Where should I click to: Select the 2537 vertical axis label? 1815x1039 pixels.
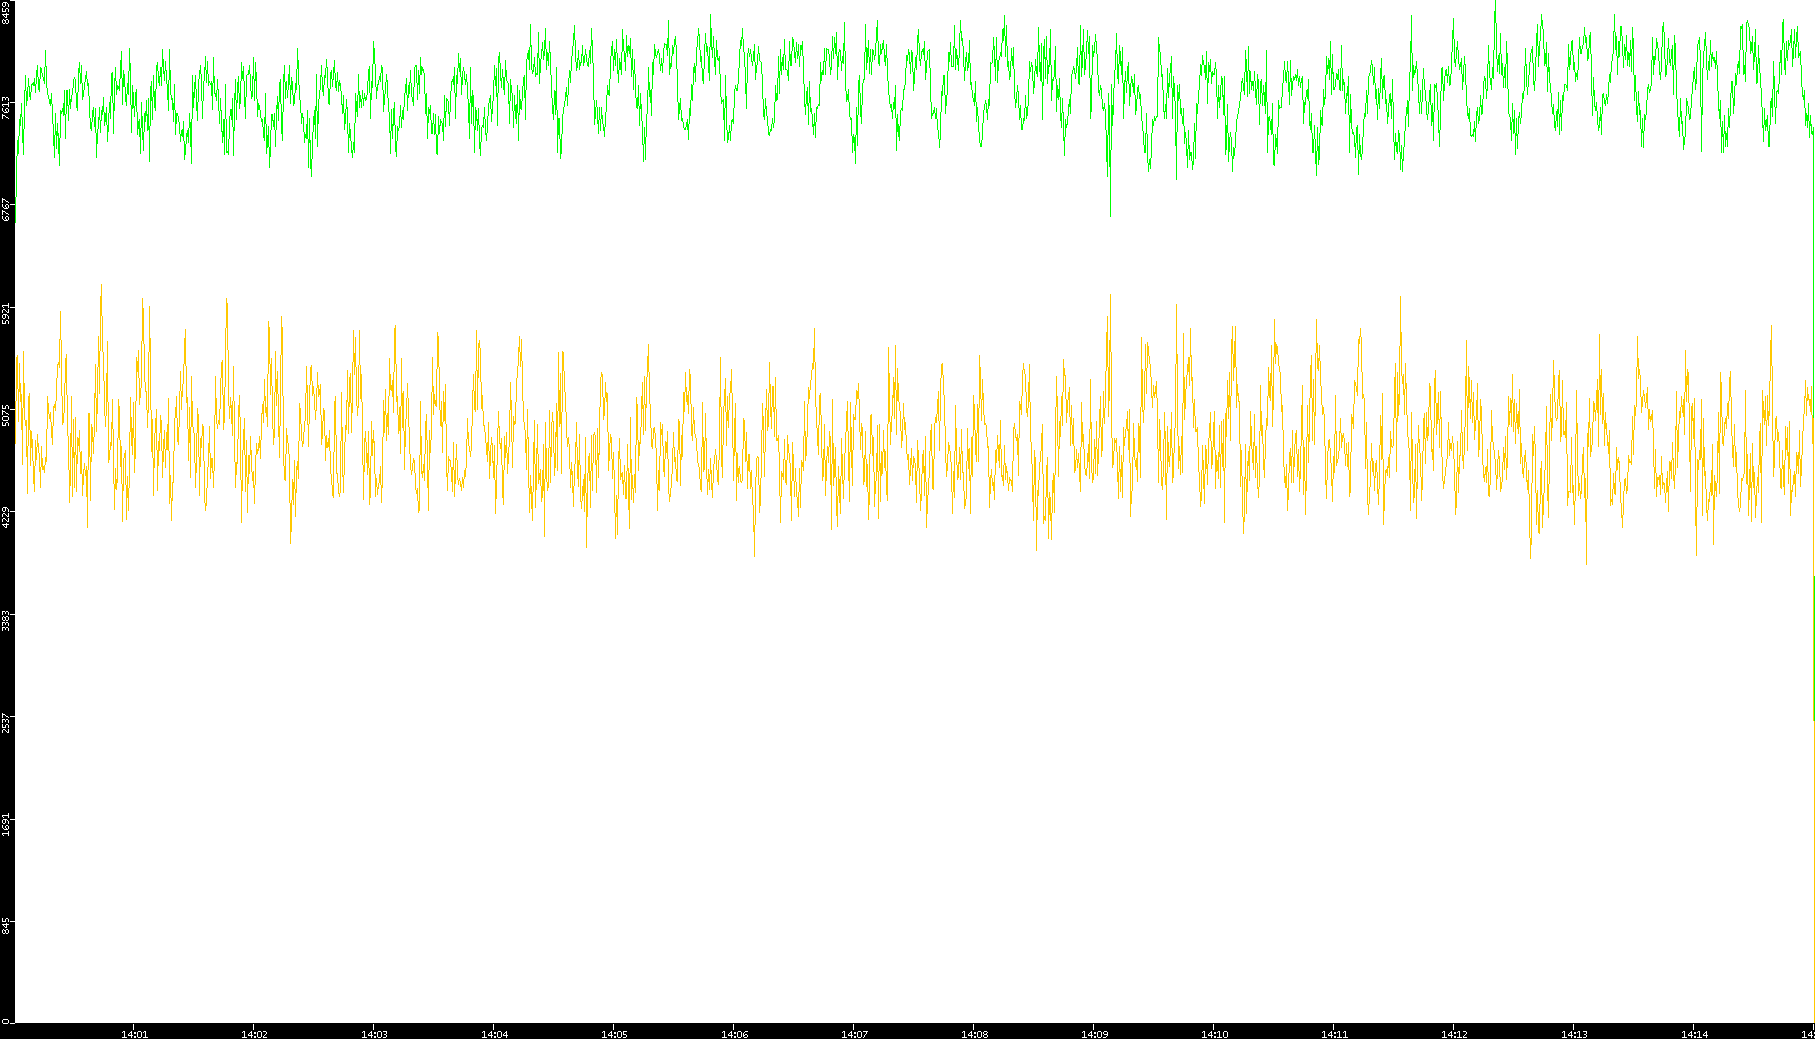pos(6,722)
